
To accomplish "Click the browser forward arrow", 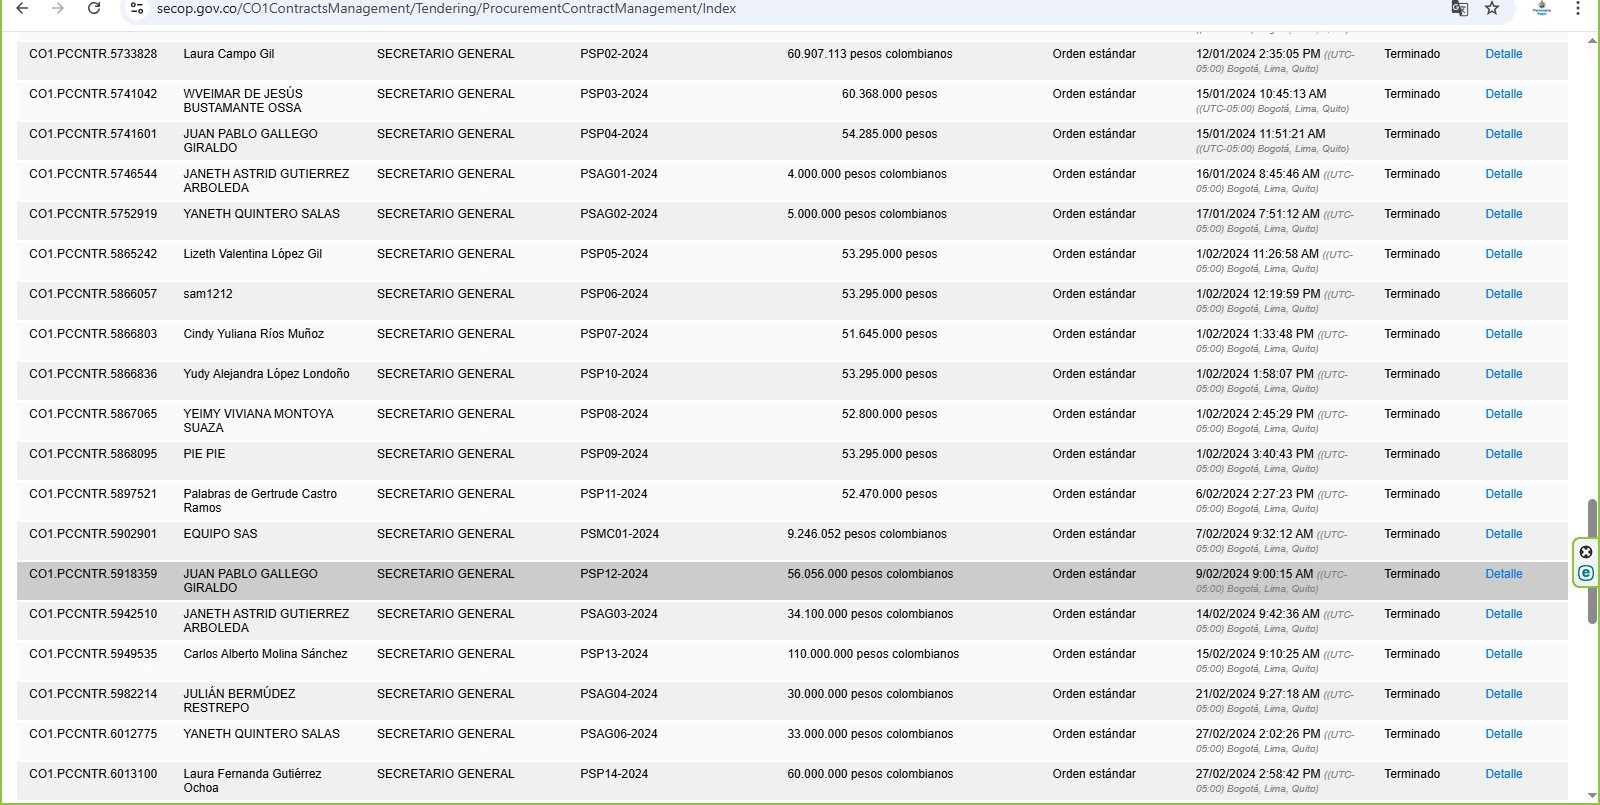I will [58, 9].
